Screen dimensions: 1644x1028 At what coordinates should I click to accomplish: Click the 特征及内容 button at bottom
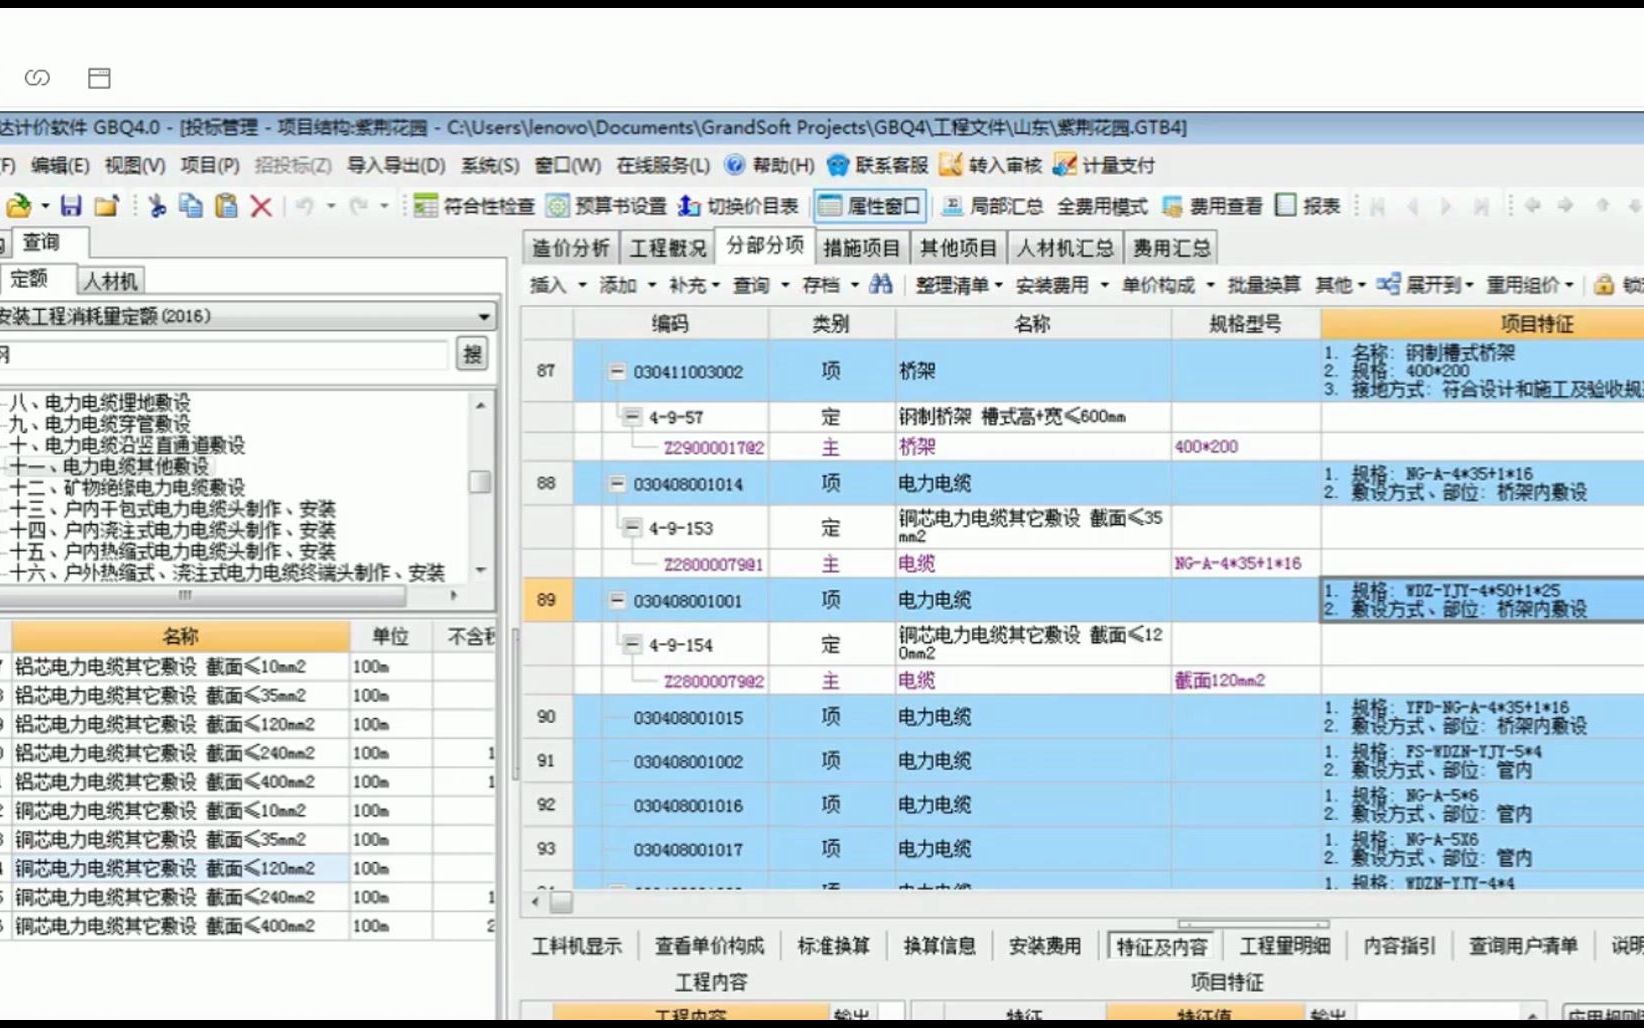[1160, 944]
